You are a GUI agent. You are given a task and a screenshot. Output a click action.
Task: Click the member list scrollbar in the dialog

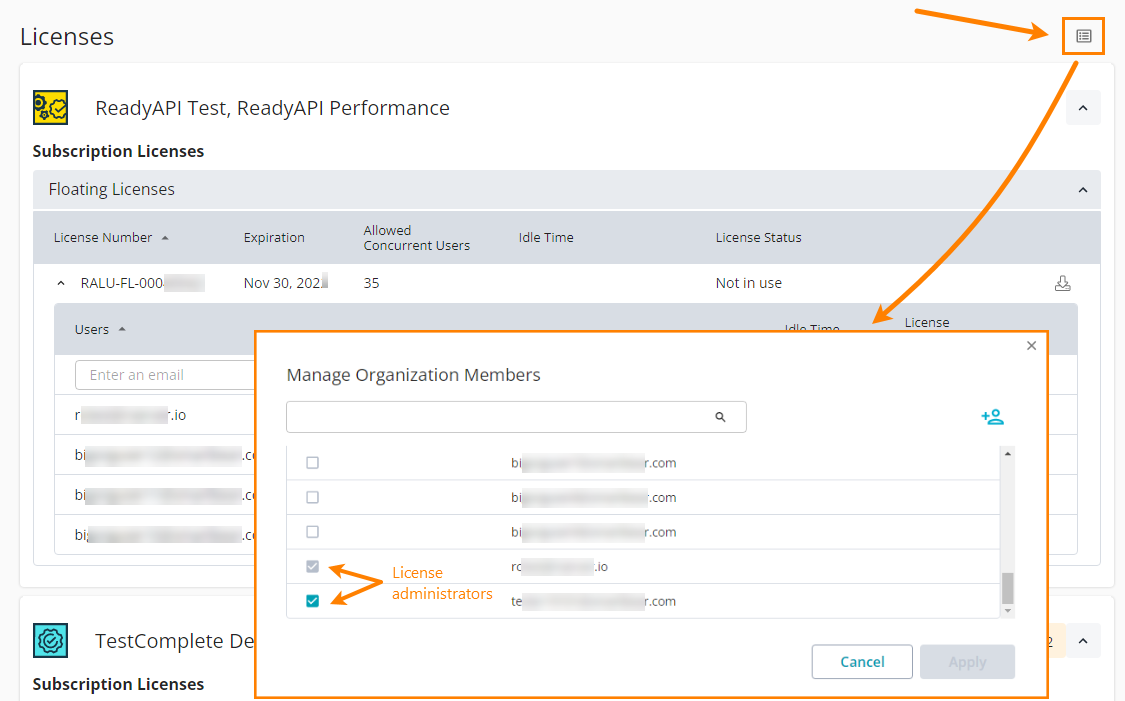coord(1008,530)
